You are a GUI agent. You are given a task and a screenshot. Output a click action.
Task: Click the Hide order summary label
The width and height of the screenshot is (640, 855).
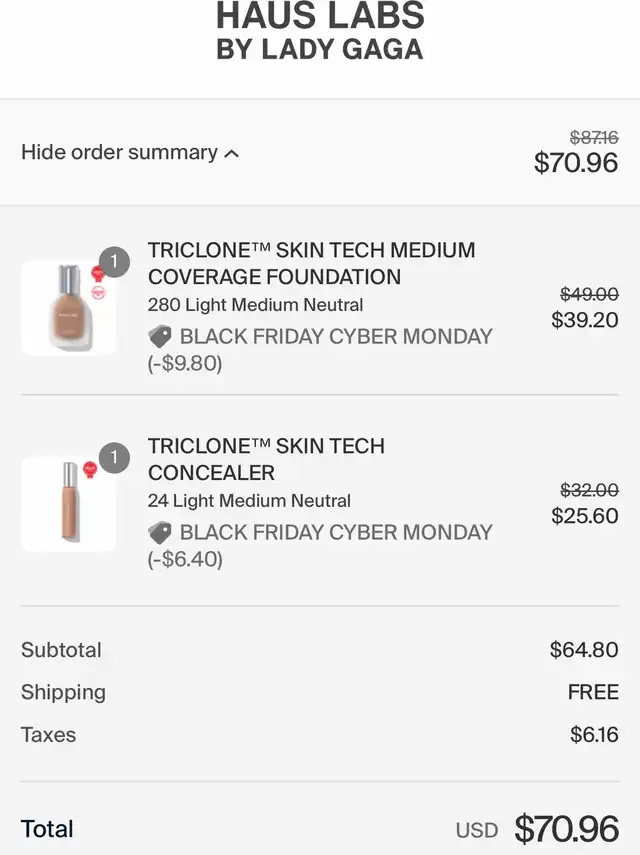pos(119,152)
